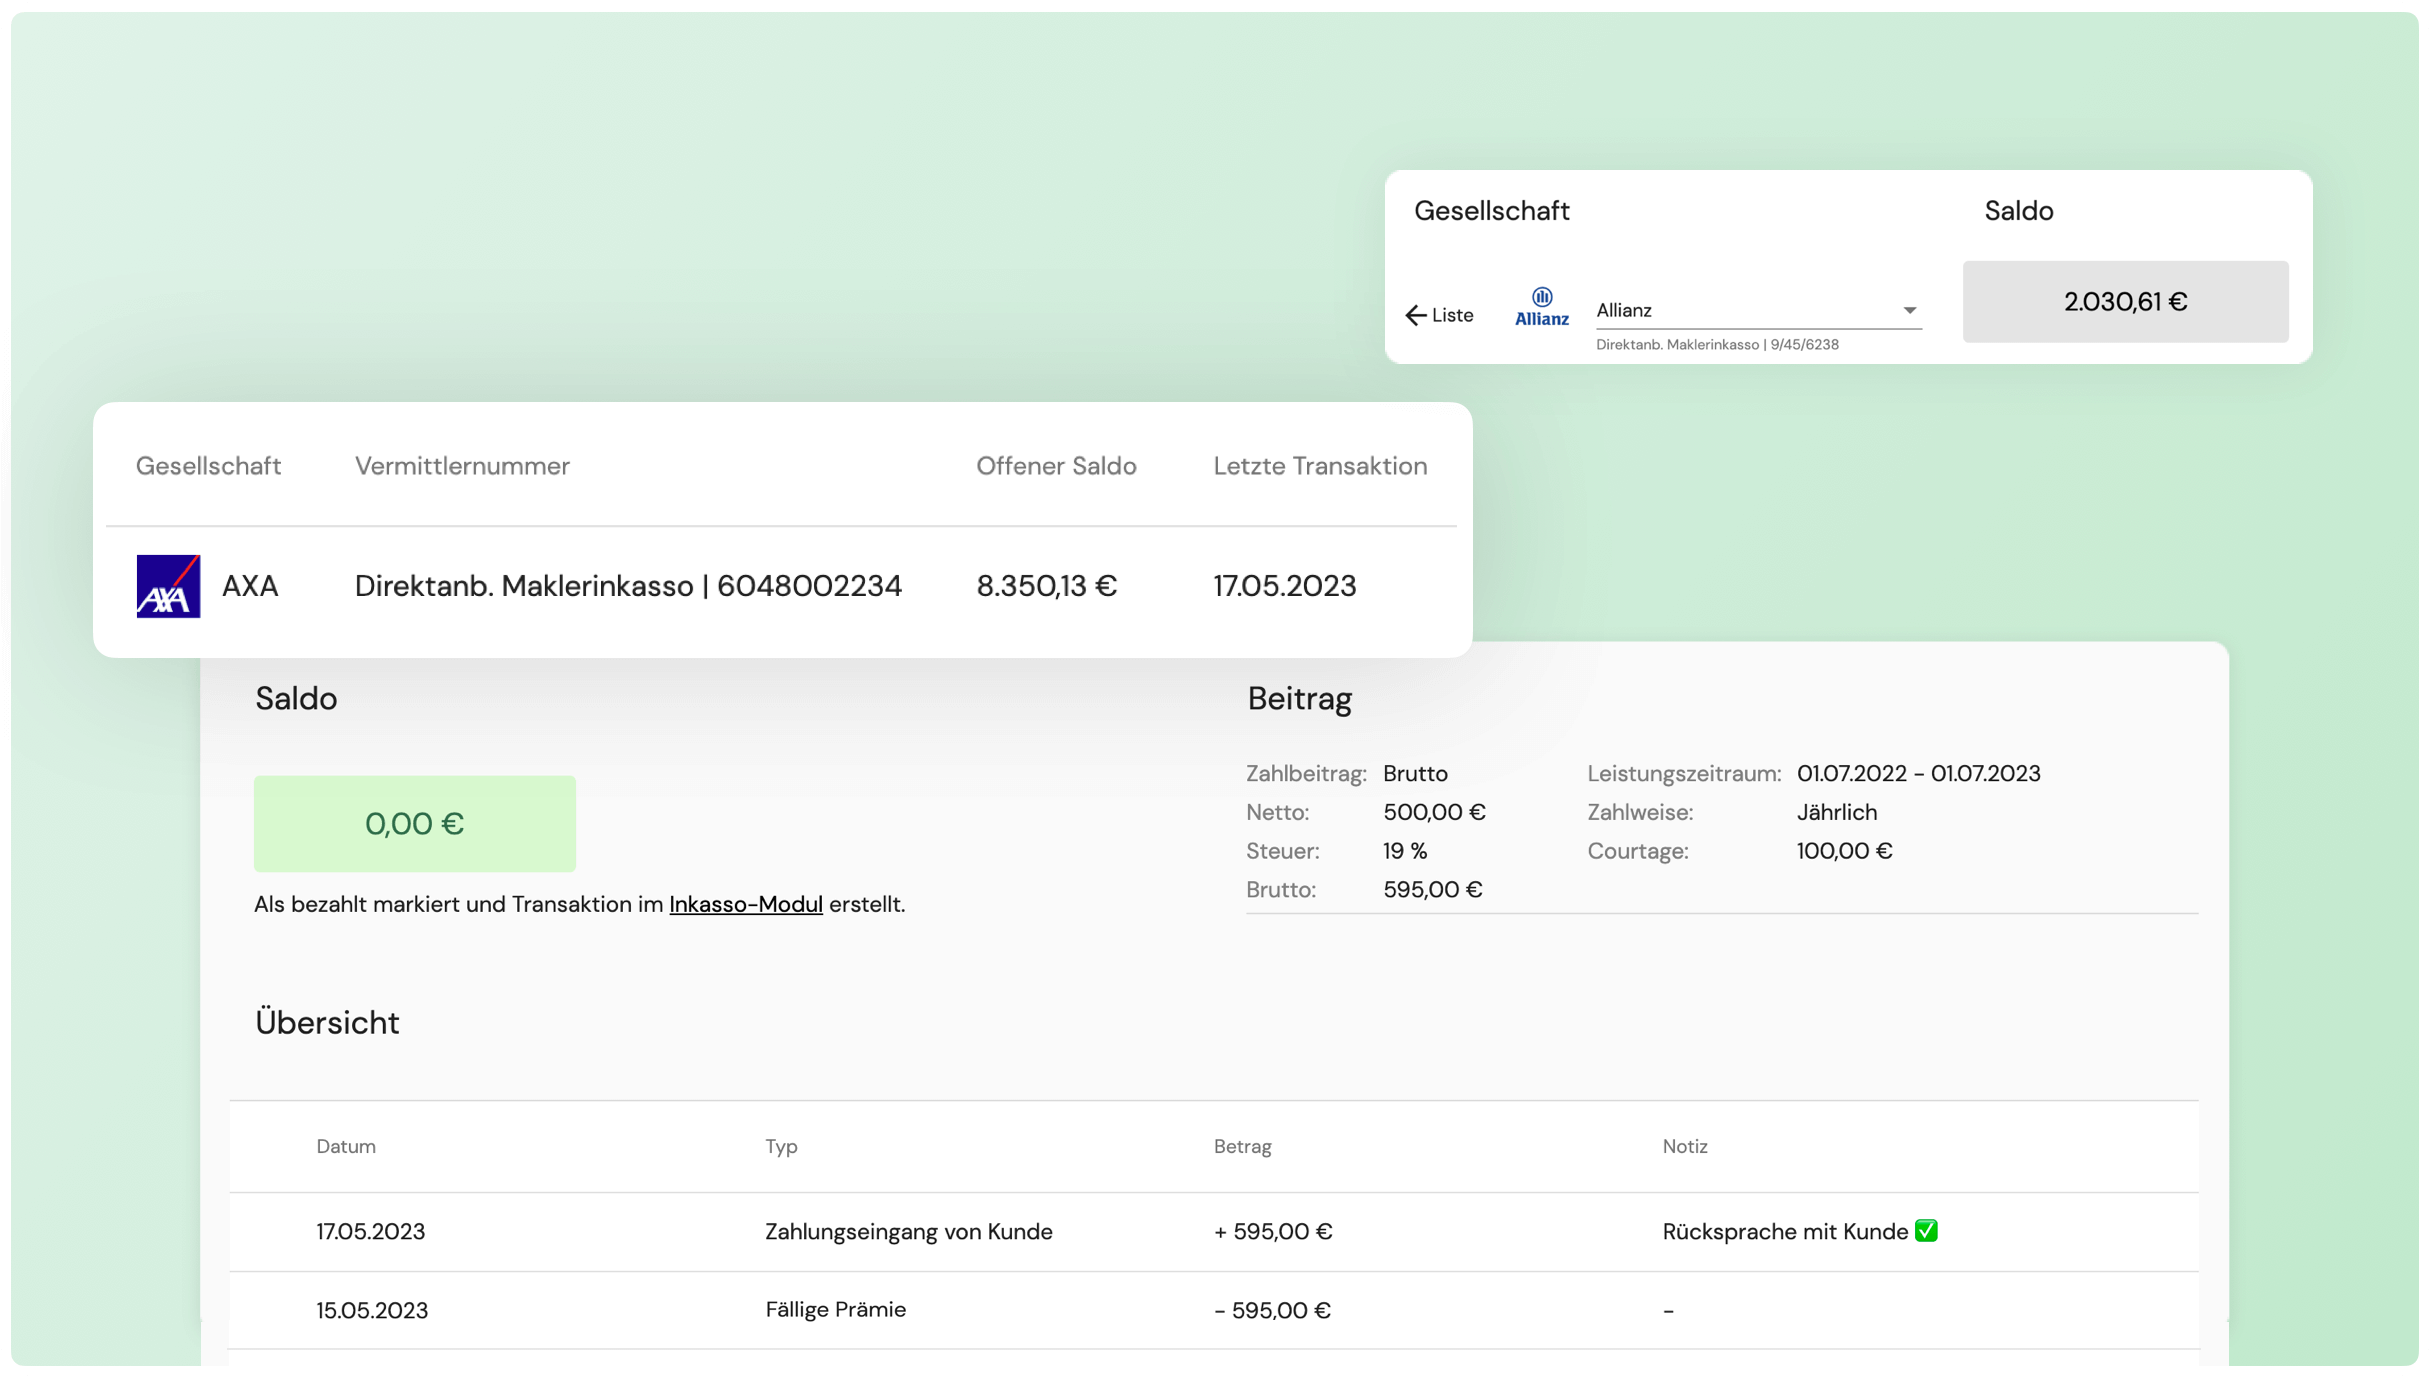
Task: Select the 'Rücksprache mit Kunde' note
Action: (1785, 1232)
